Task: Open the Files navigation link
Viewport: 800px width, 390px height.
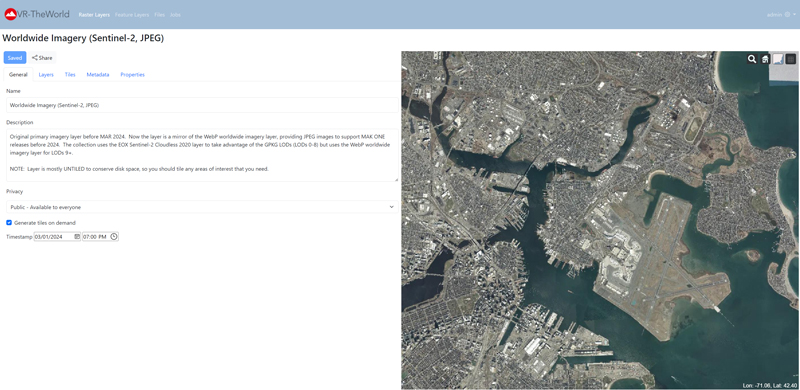Action: (x=159, y=15)
